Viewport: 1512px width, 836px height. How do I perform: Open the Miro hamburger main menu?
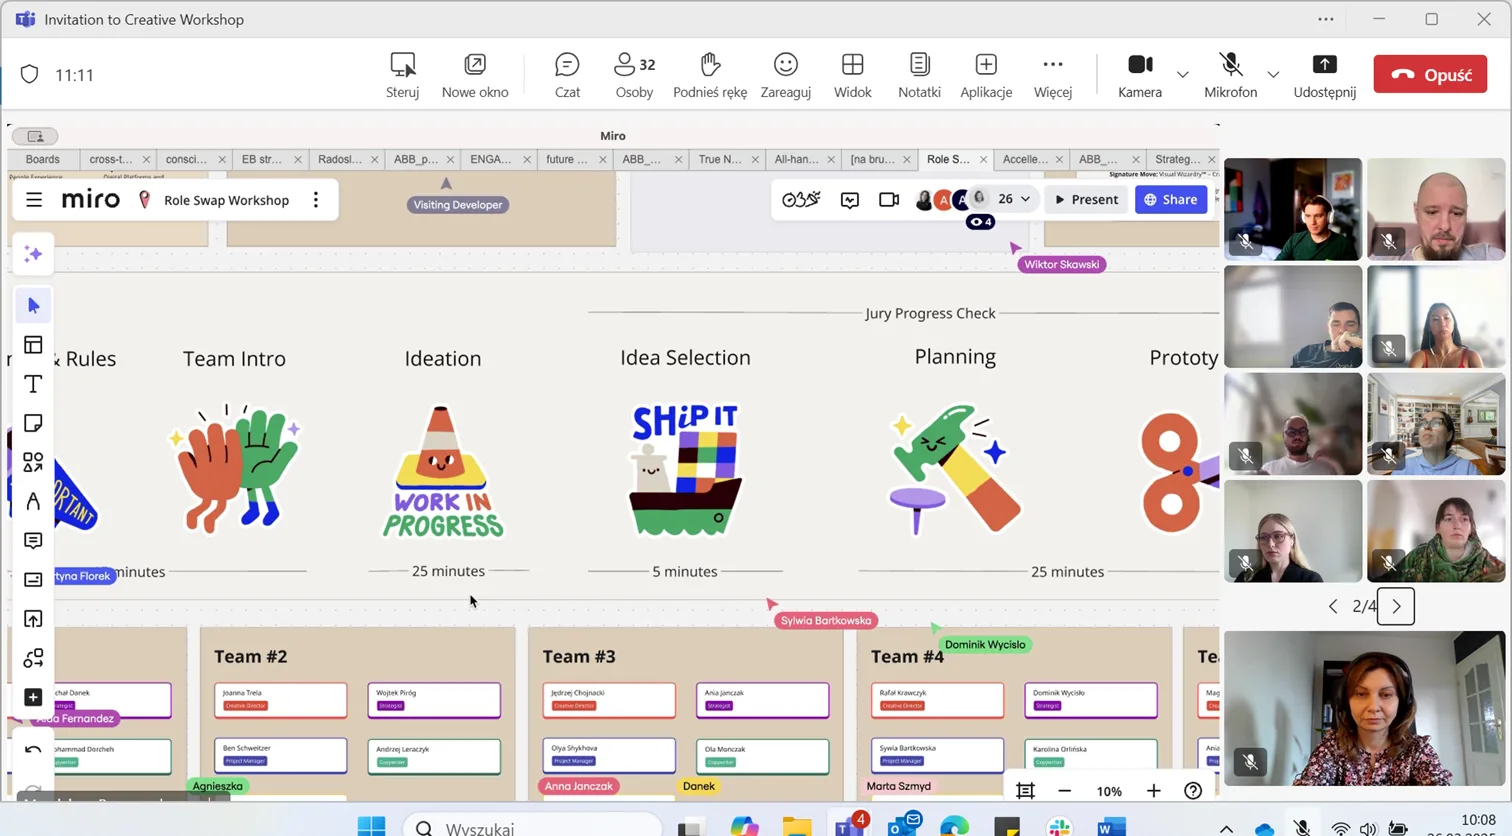coord(34,200)
